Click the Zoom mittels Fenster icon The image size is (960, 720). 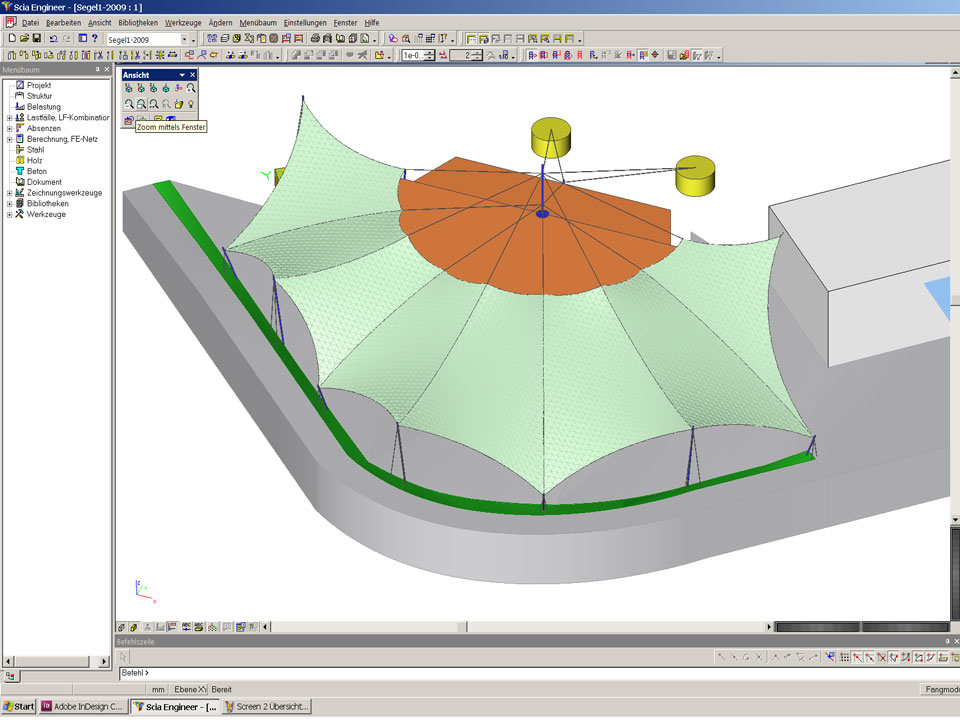[141, 104]
